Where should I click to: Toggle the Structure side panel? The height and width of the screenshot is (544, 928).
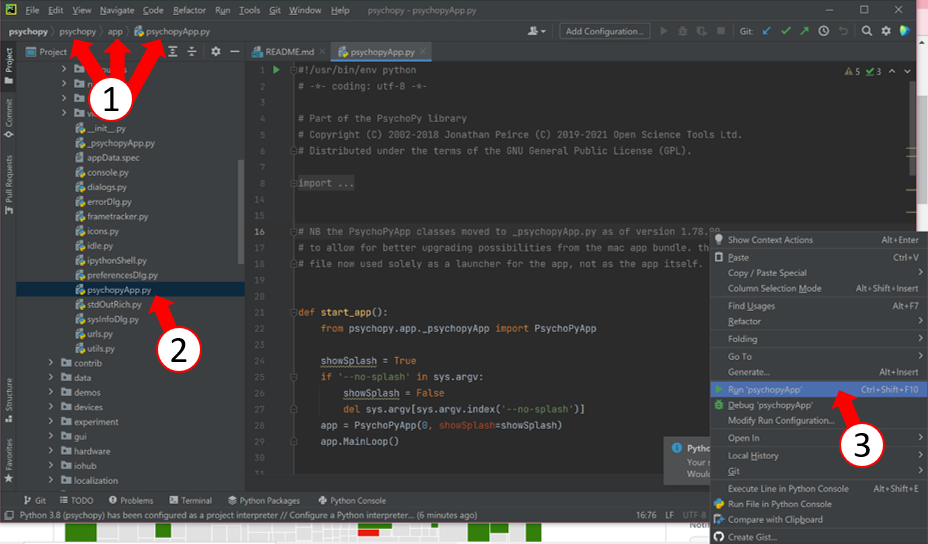coord(9,396)
